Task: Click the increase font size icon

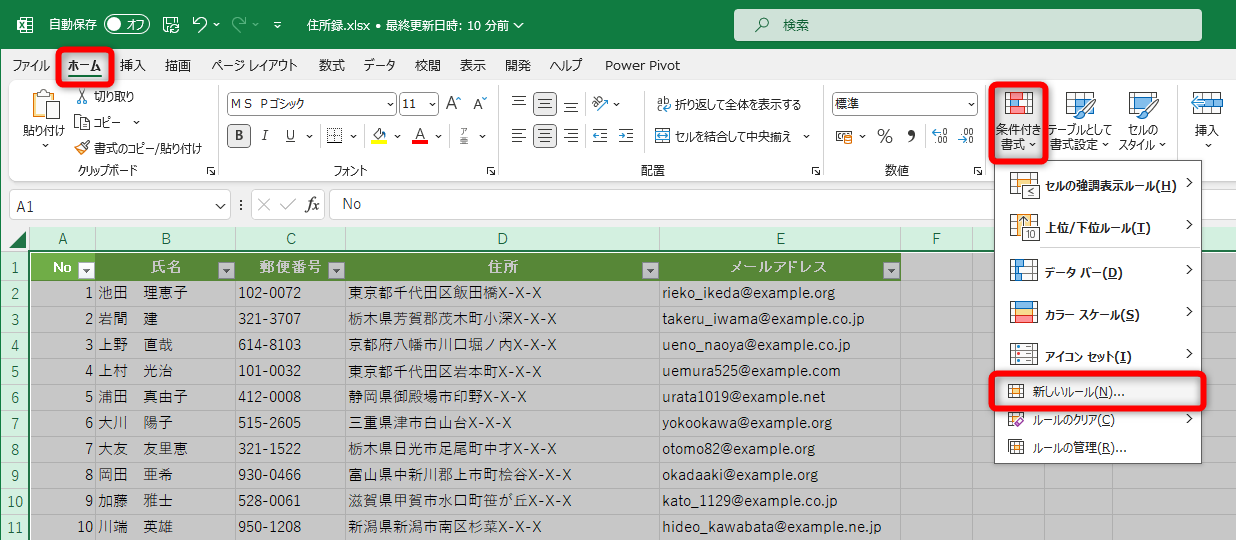Action: tap(453, 104)
